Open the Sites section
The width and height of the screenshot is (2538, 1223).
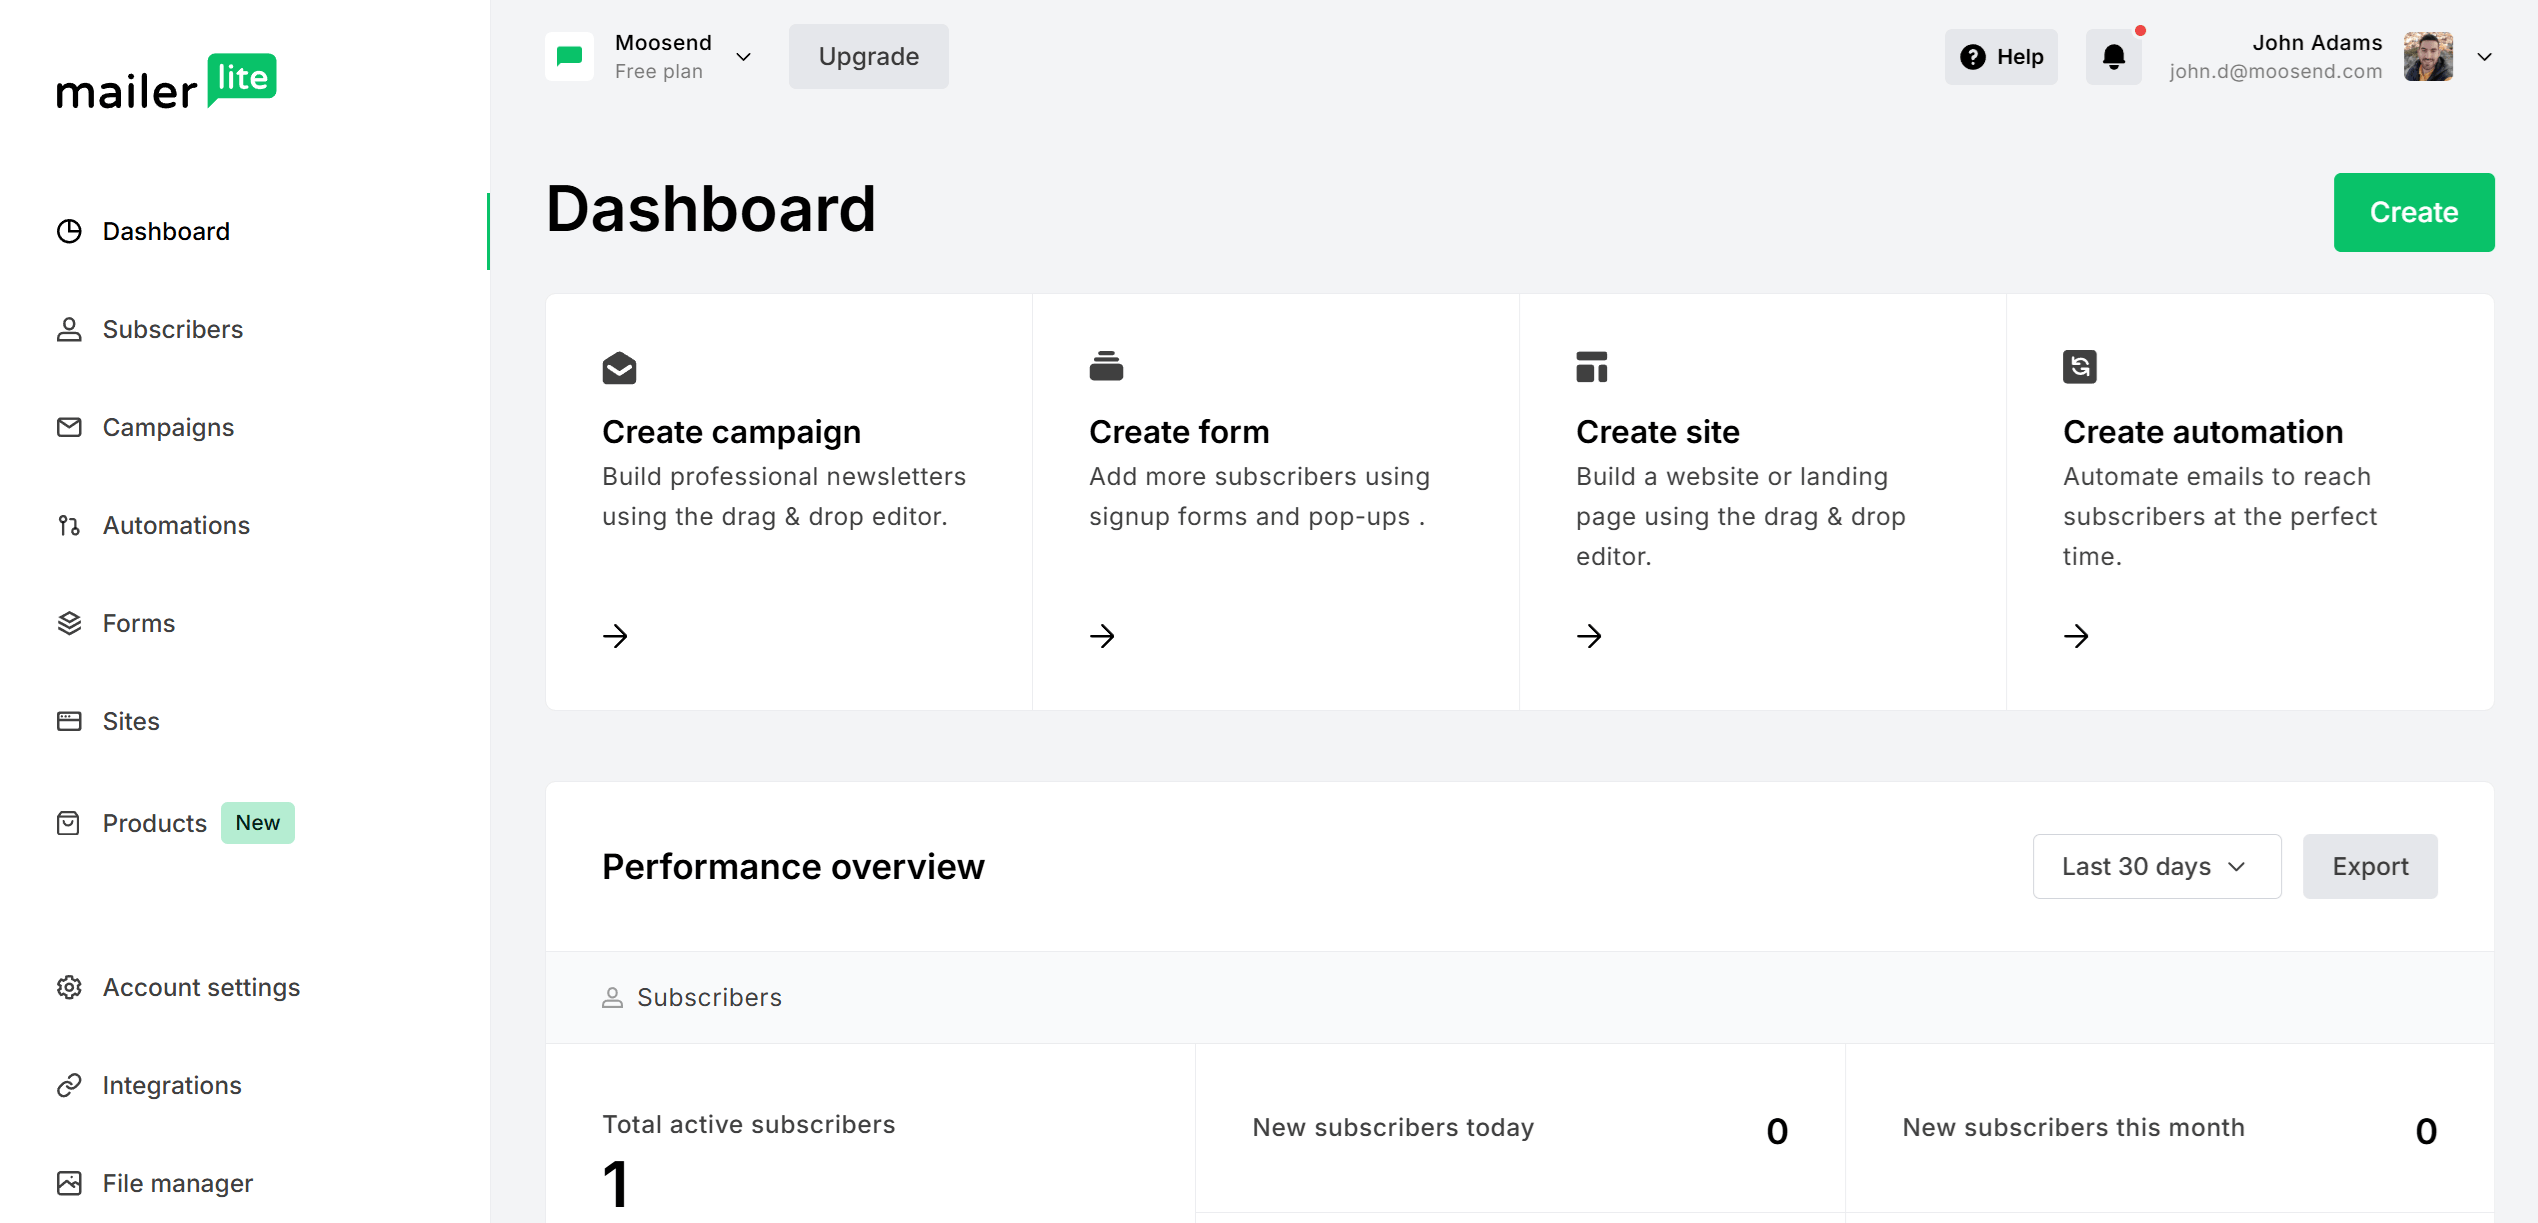pos(130,721)
